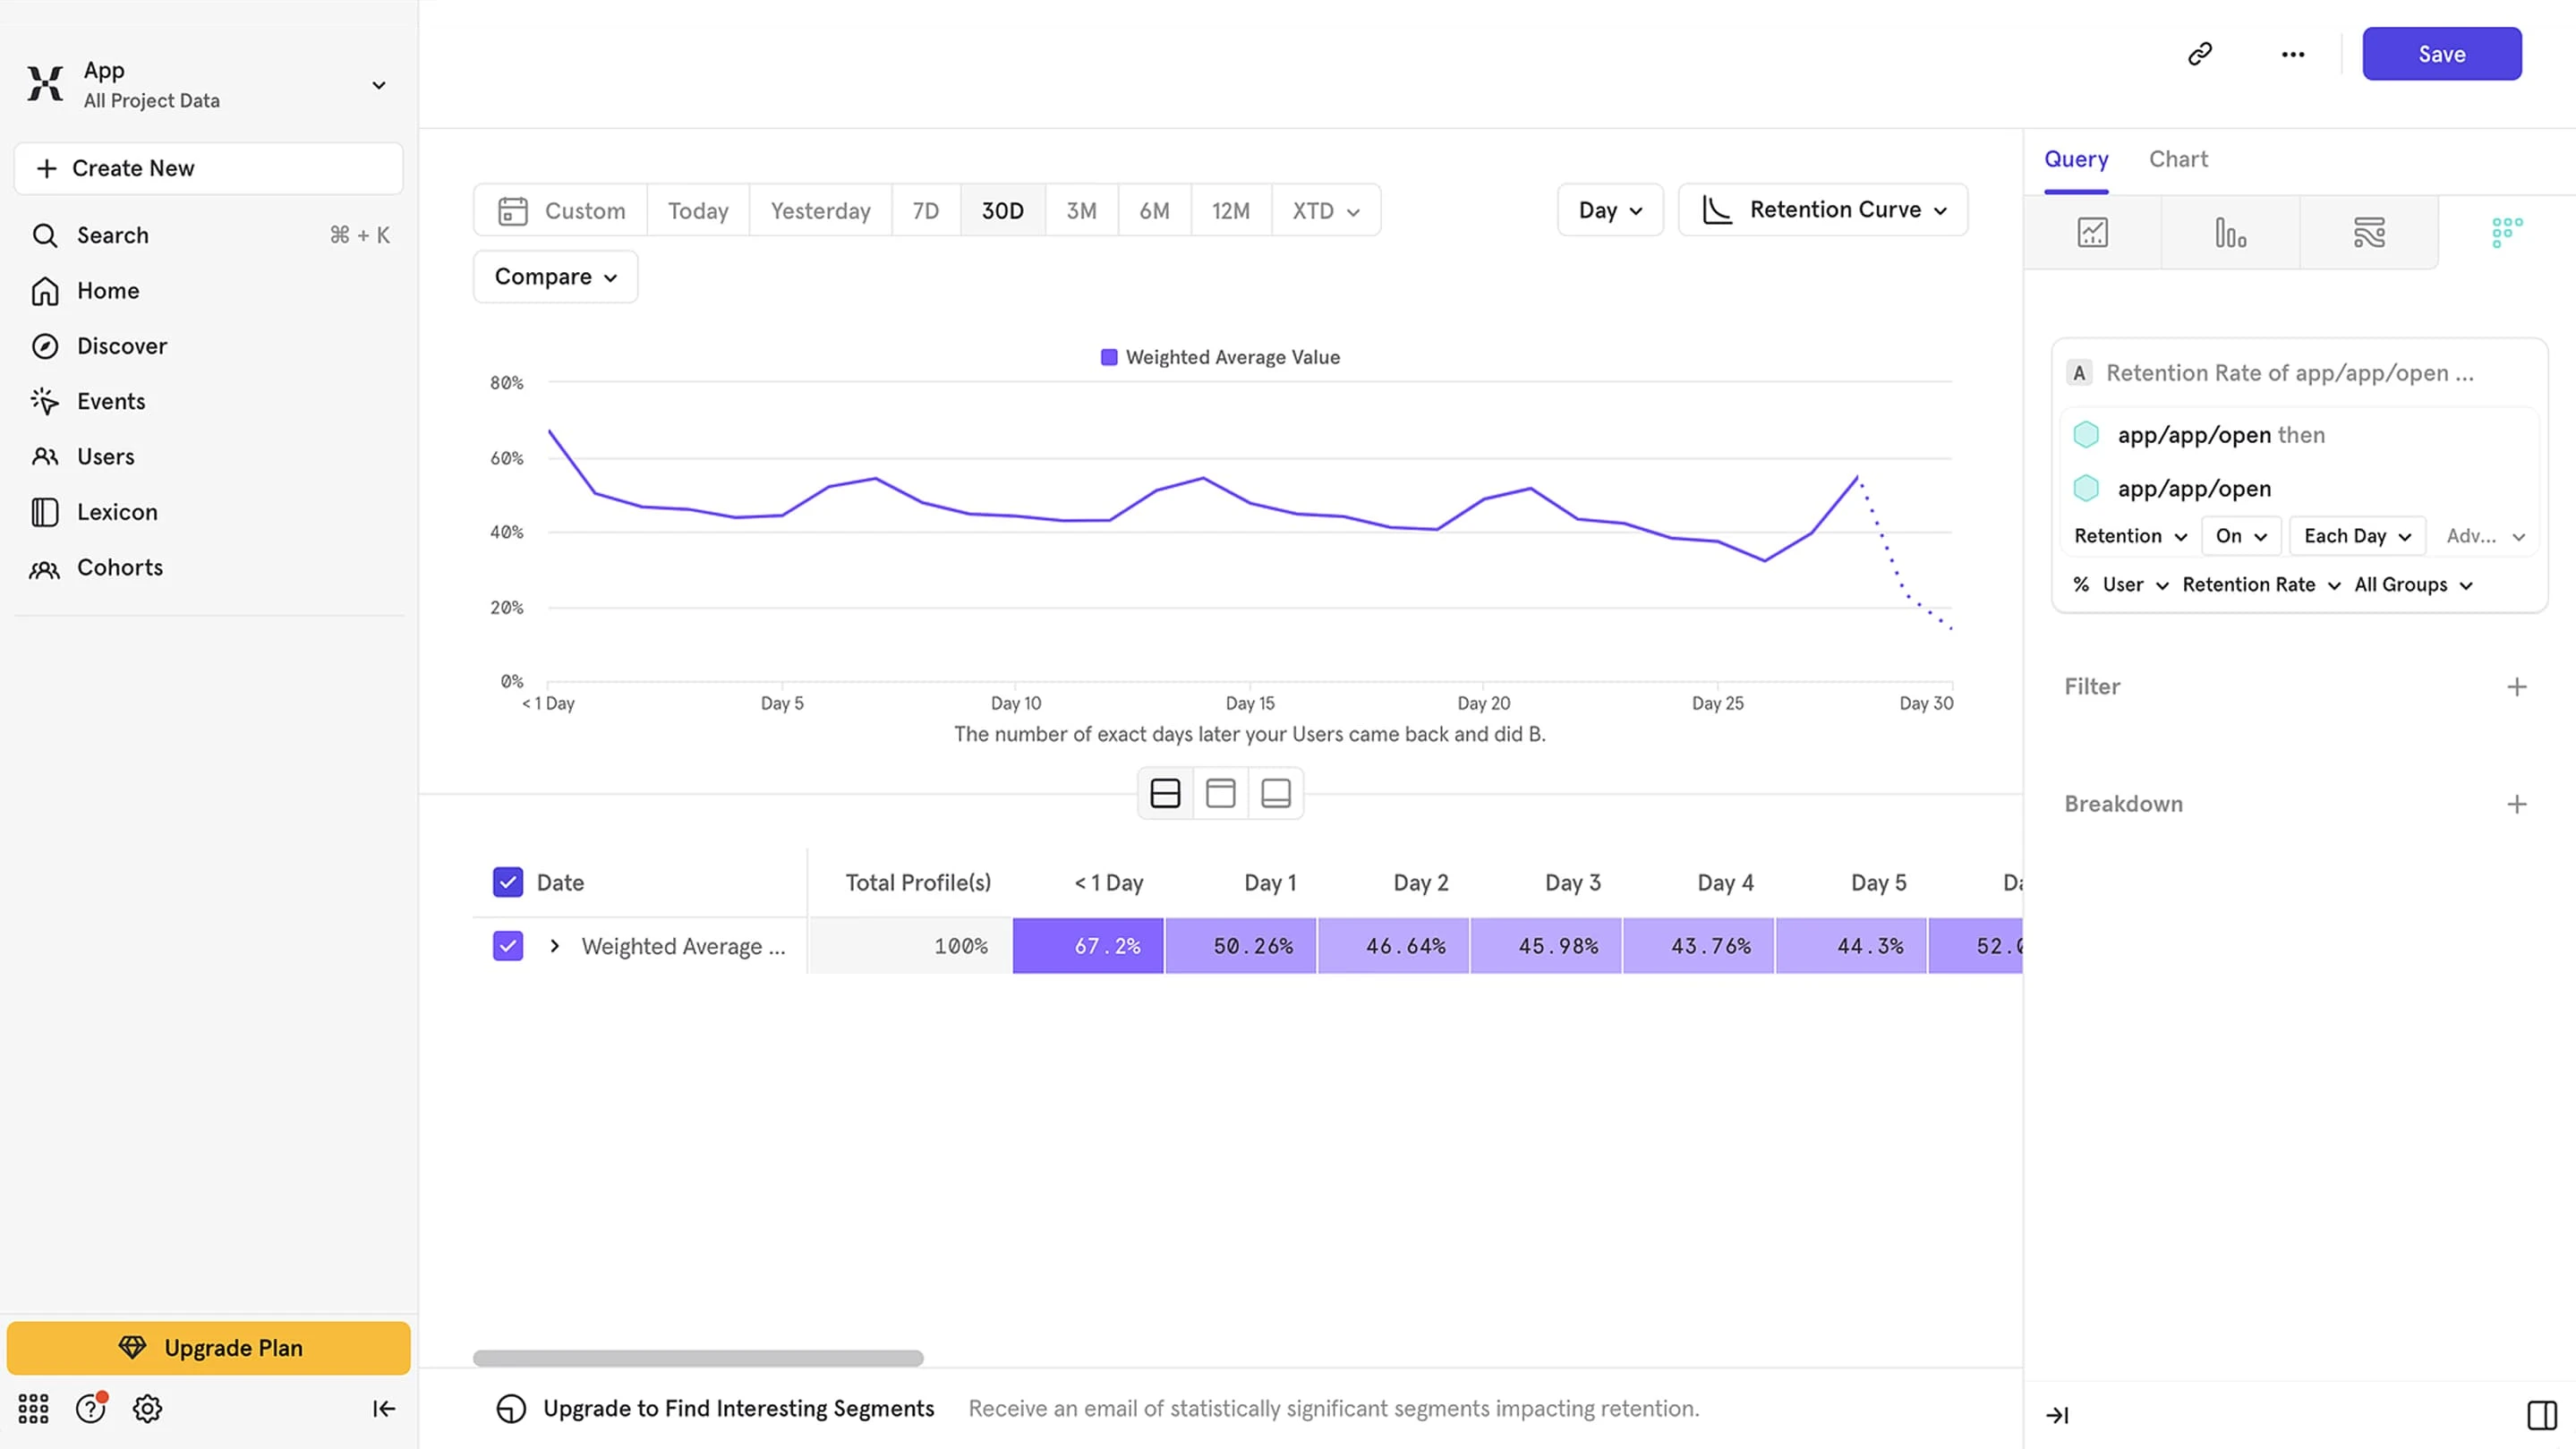Open the Lexicon section
The width and height of the screenshot is (2576, 1449).
[117, 511]
